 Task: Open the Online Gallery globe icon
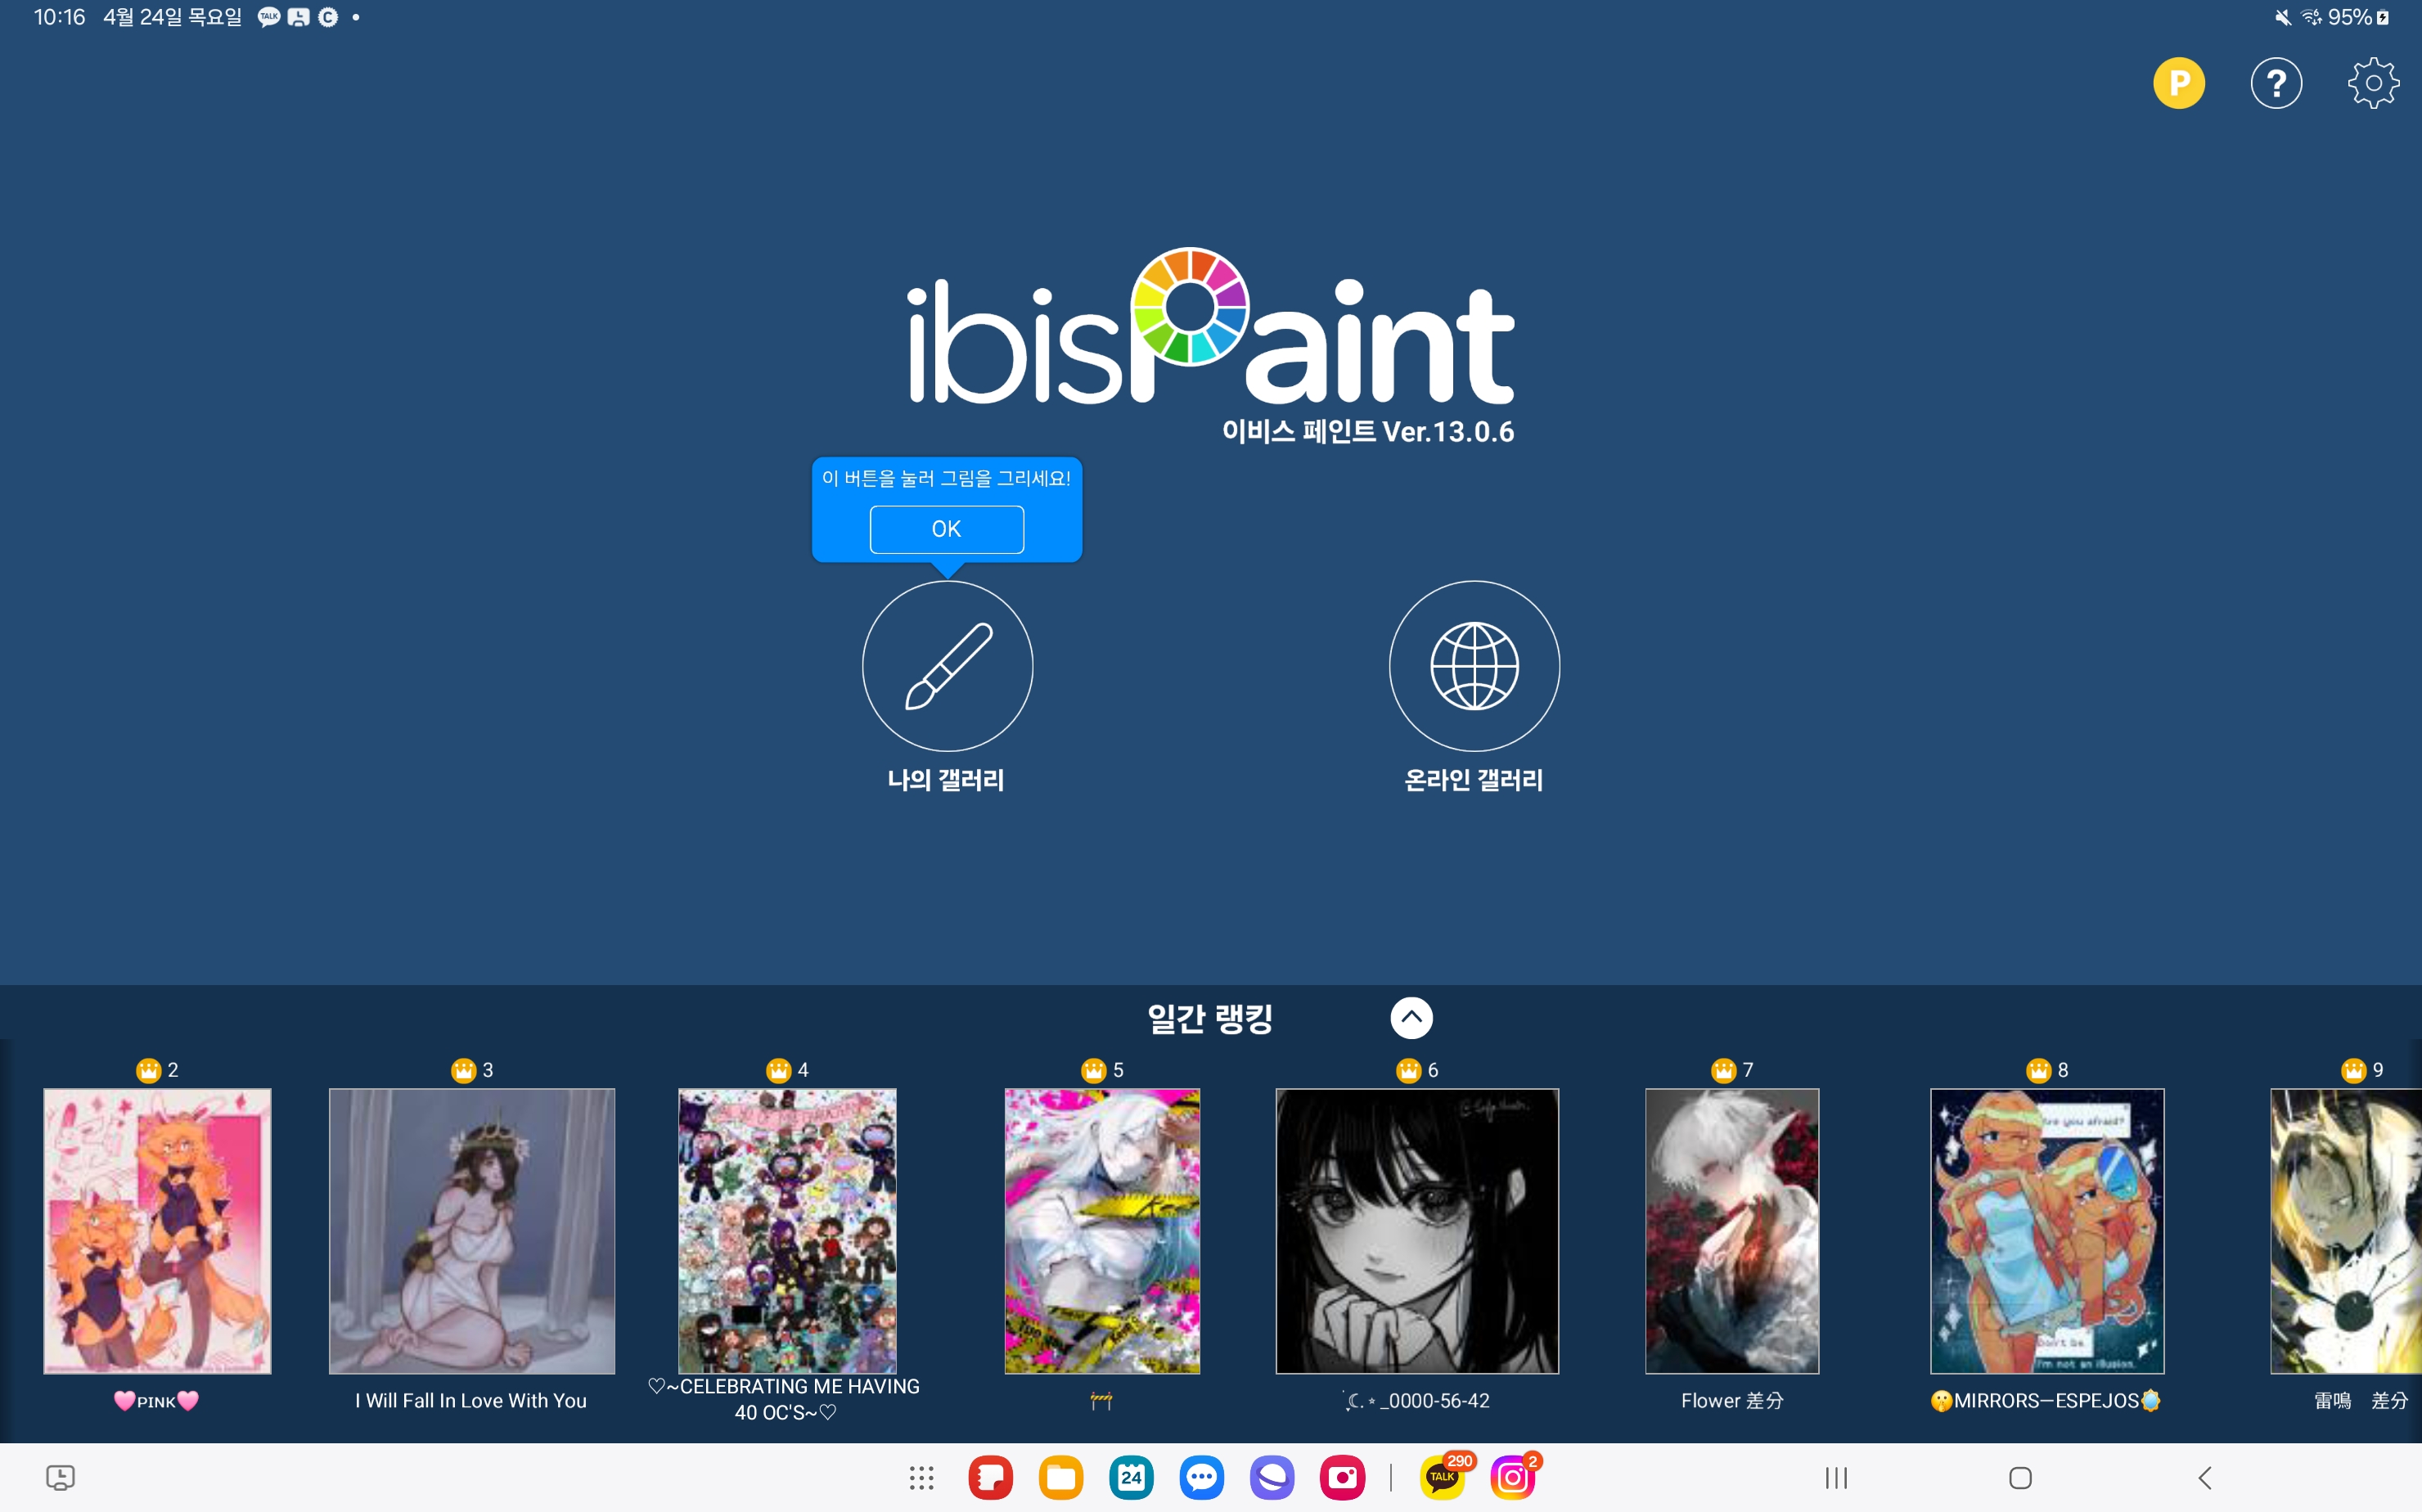pyautogui.click(x=1473, y=666)
